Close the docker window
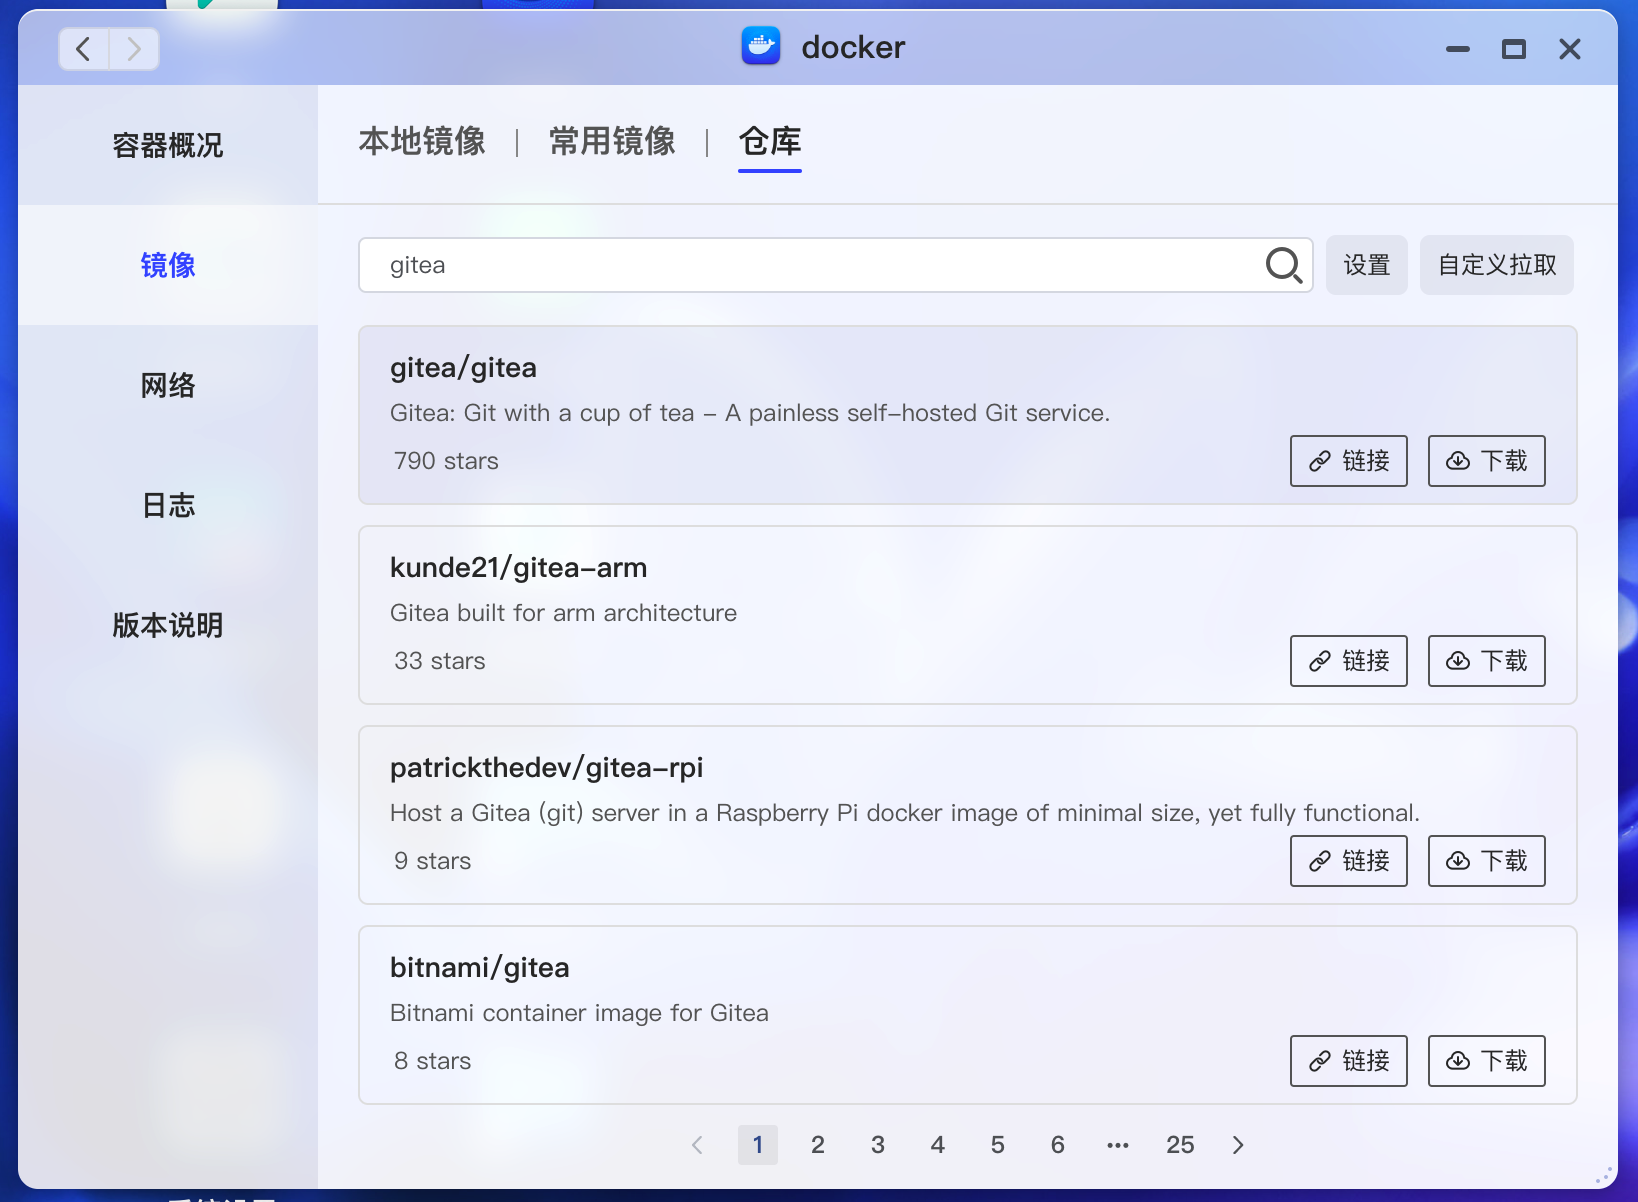Screen dimensions: 1638x1202 tap(1570, 48)
